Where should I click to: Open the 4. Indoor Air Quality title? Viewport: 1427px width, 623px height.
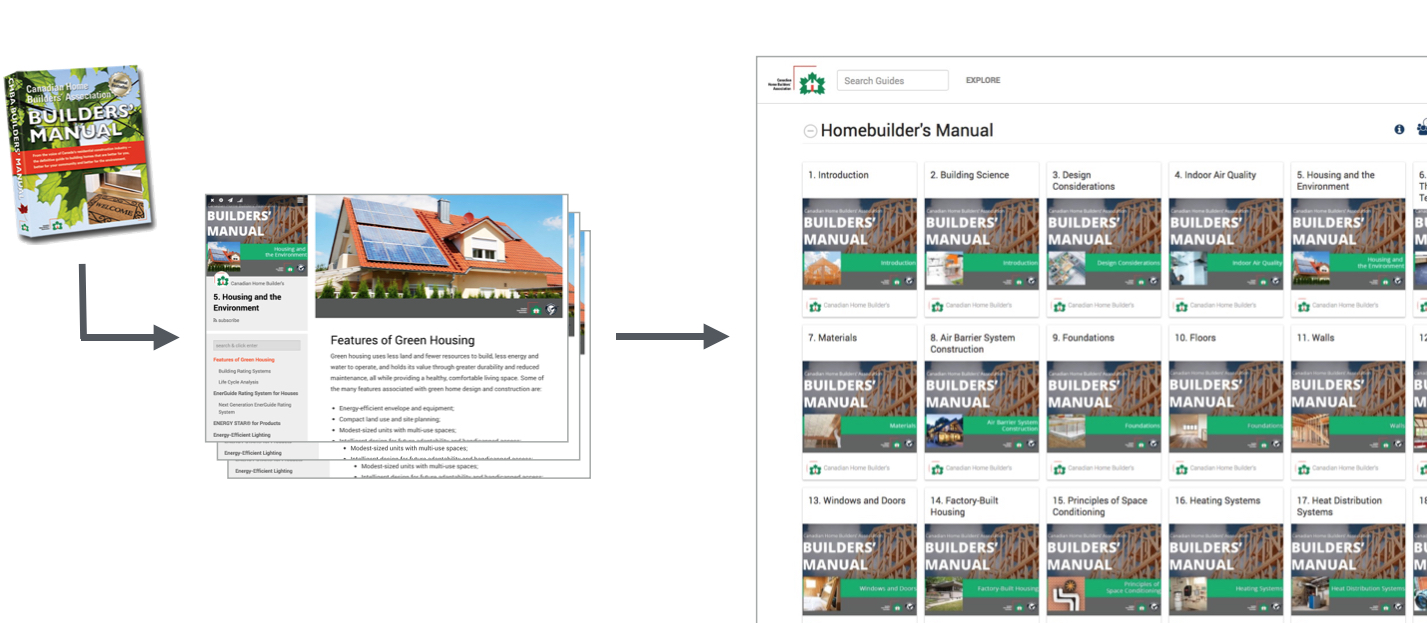[1215, 175]
